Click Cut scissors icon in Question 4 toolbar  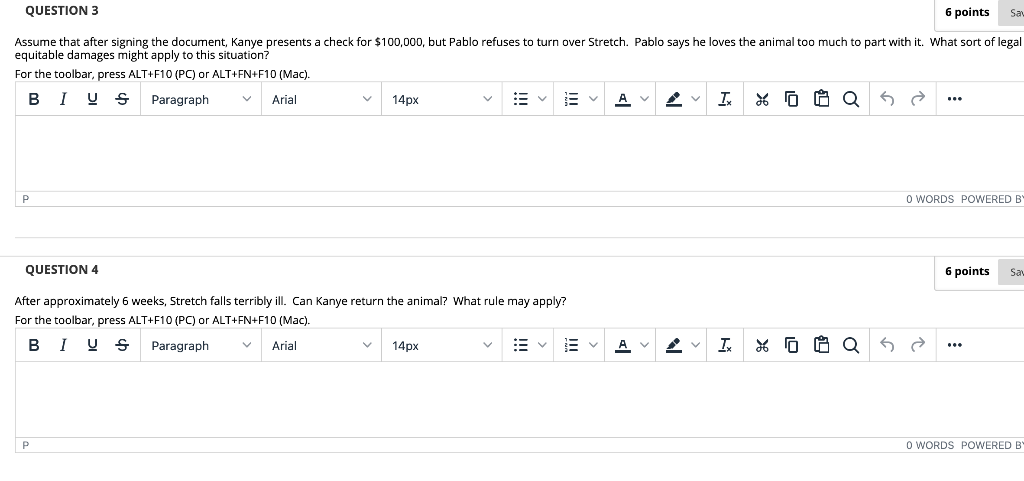click(761, 345)
